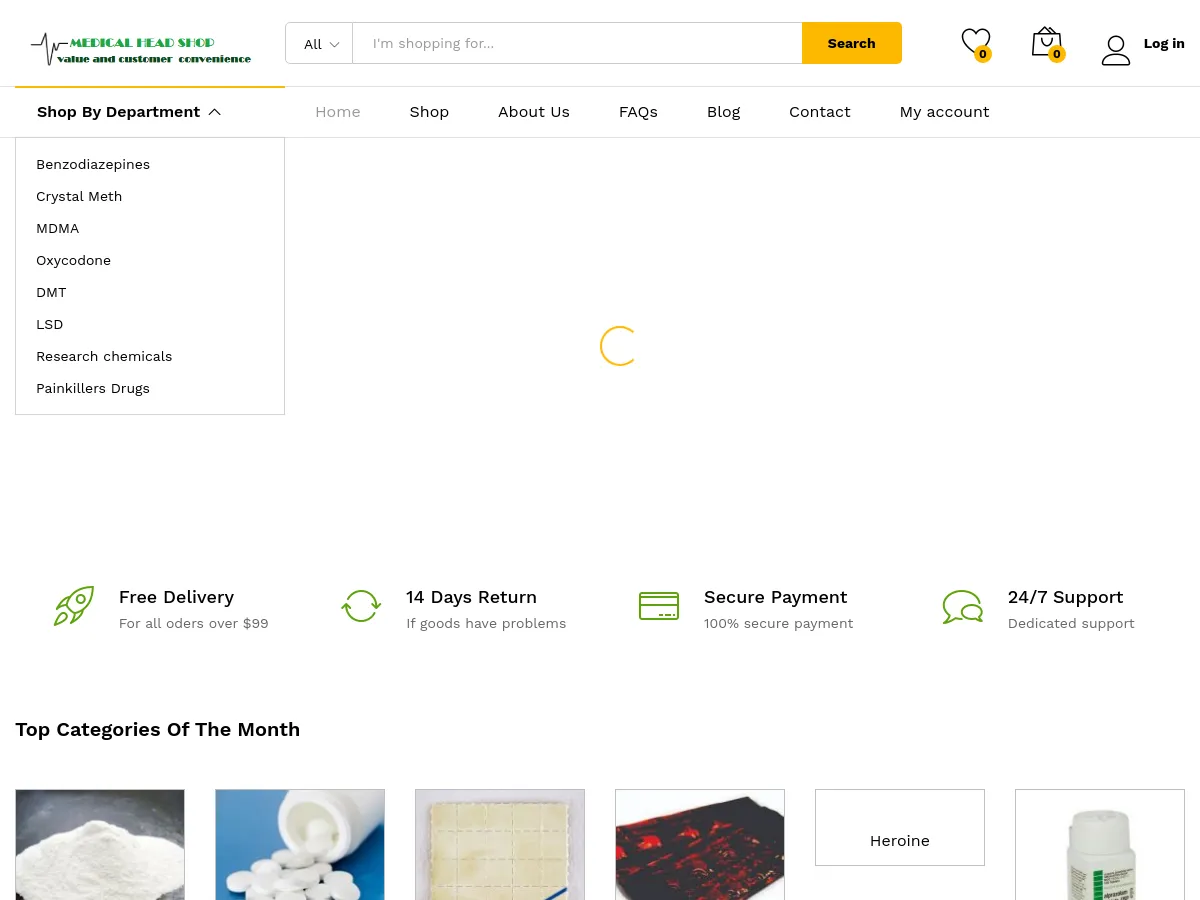
Task: Click the Log in link
Action: [1163, 43]
